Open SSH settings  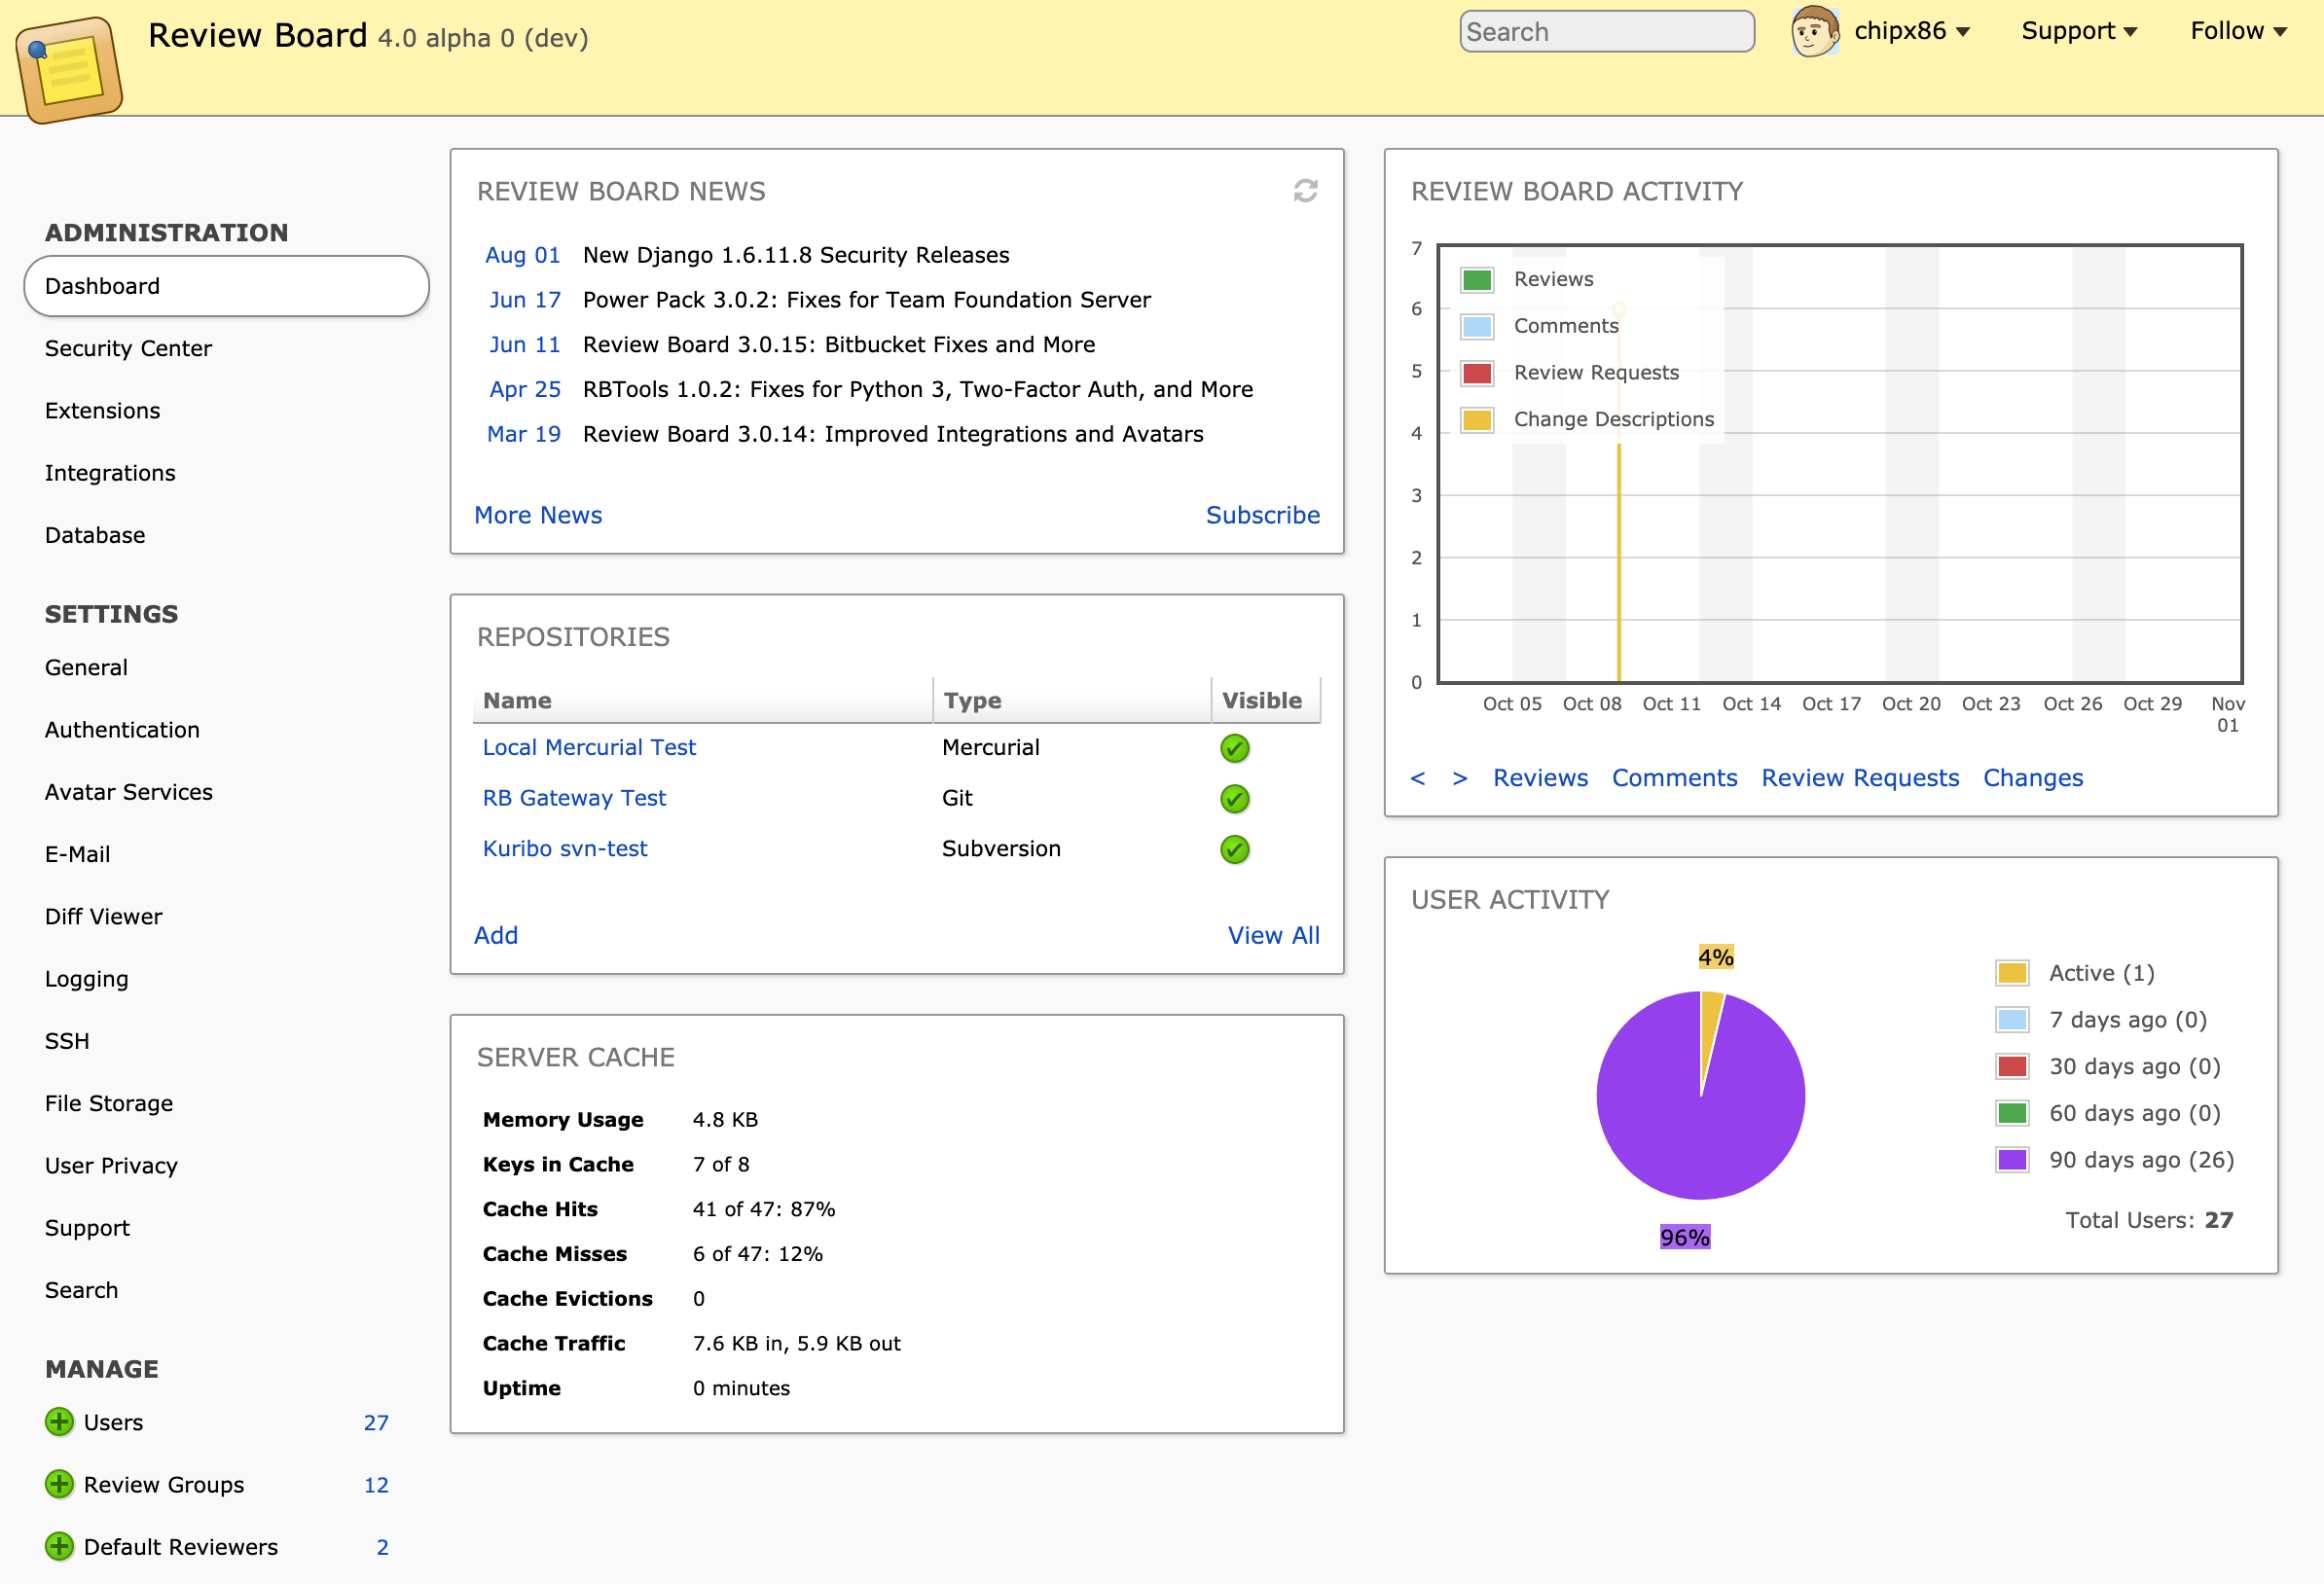click(67, 1041)
